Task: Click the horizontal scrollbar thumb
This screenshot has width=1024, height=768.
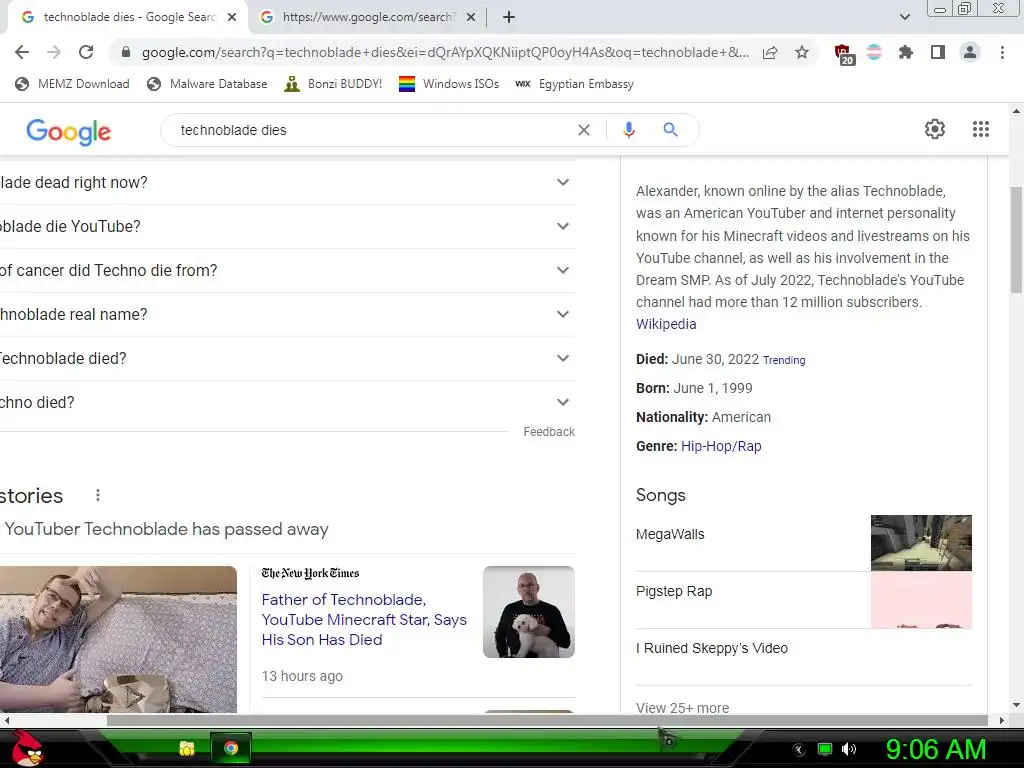Action: point(547,720)
